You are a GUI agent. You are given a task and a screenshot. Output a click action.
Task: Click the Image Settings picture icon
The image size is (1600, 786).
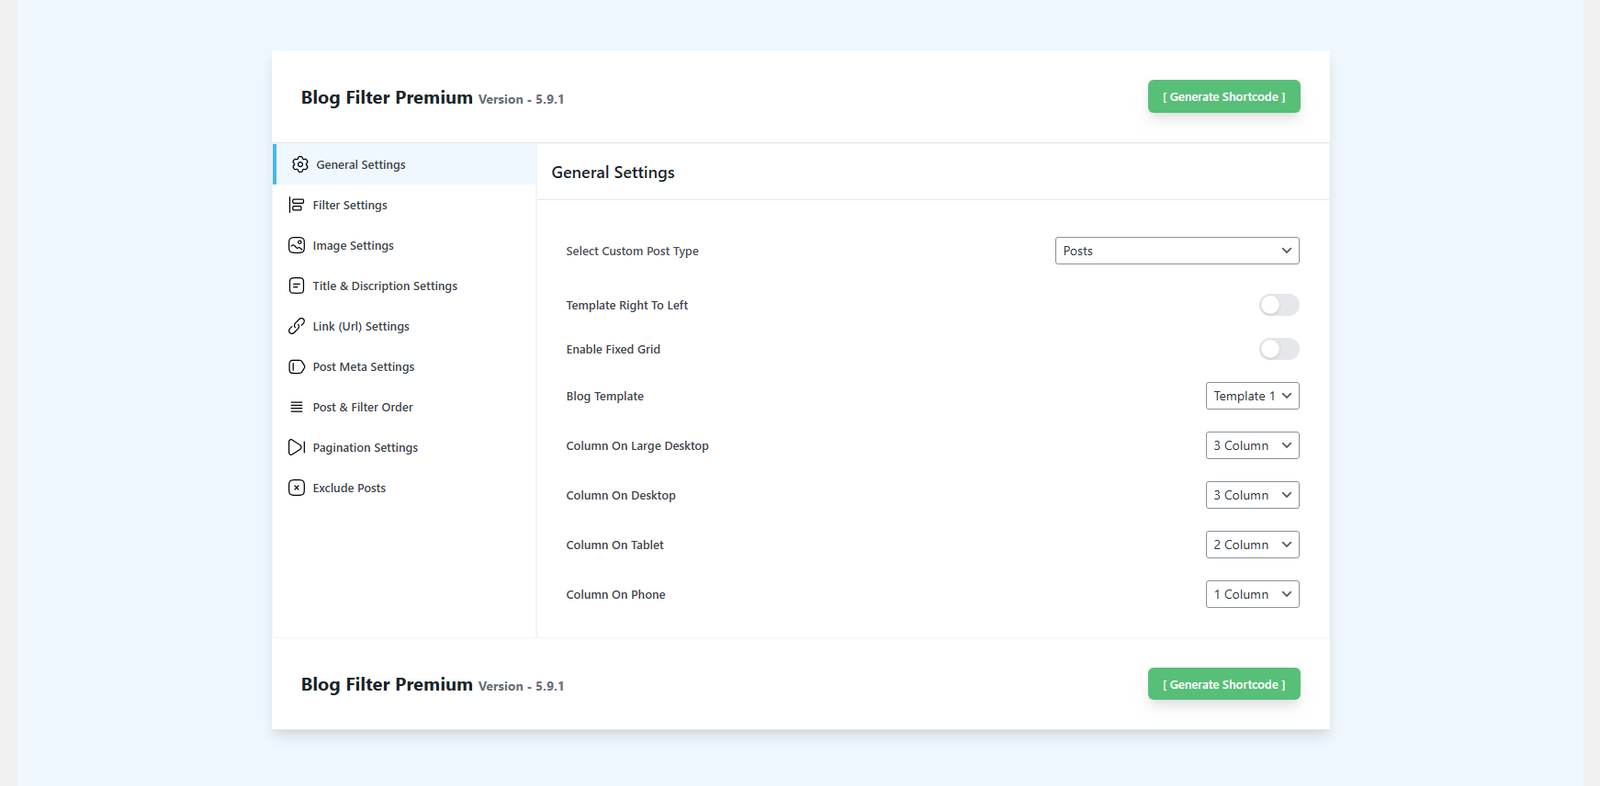[296, 245]
